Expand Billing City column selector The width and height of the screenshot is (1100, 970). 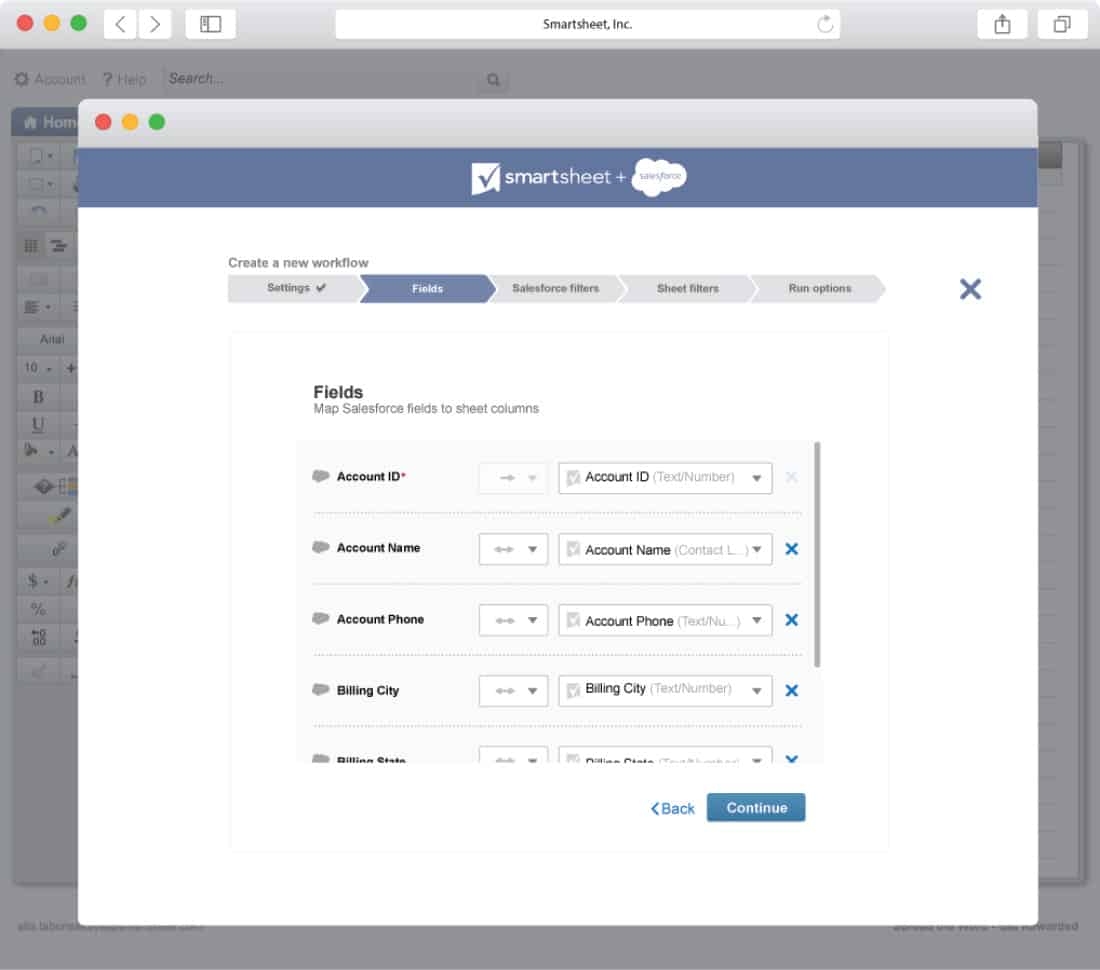pos(665,691)
